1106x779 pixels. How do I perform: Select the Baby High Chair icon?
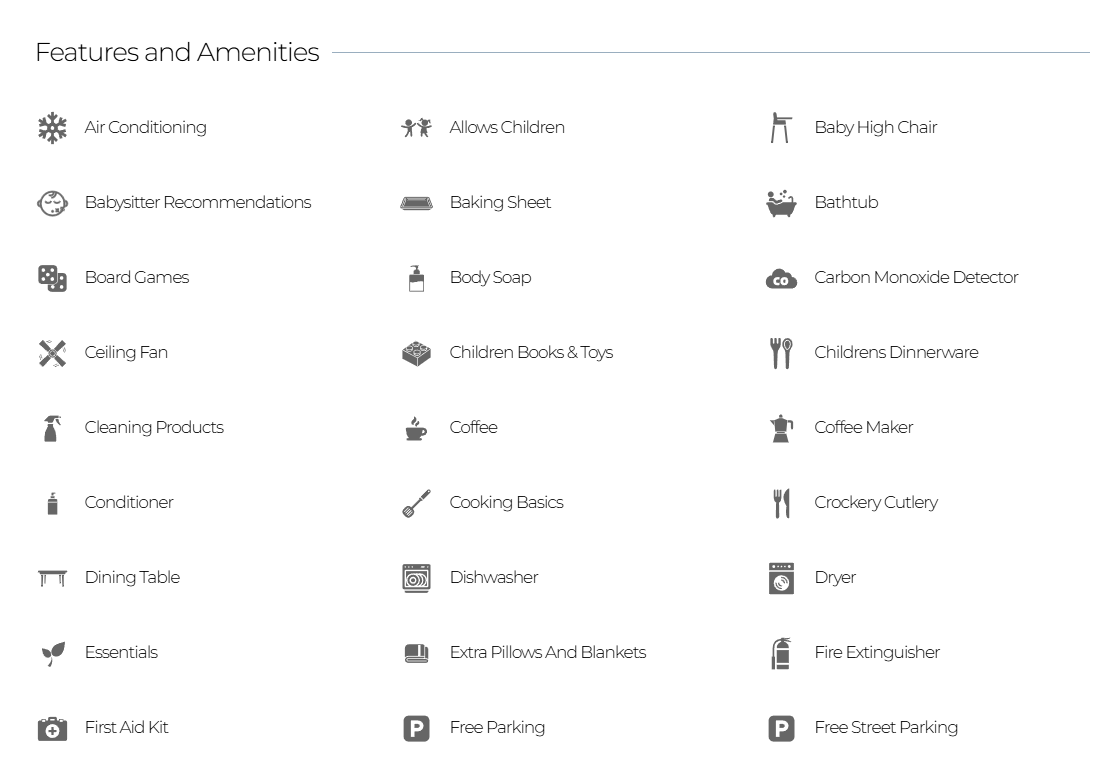[780, 128]
